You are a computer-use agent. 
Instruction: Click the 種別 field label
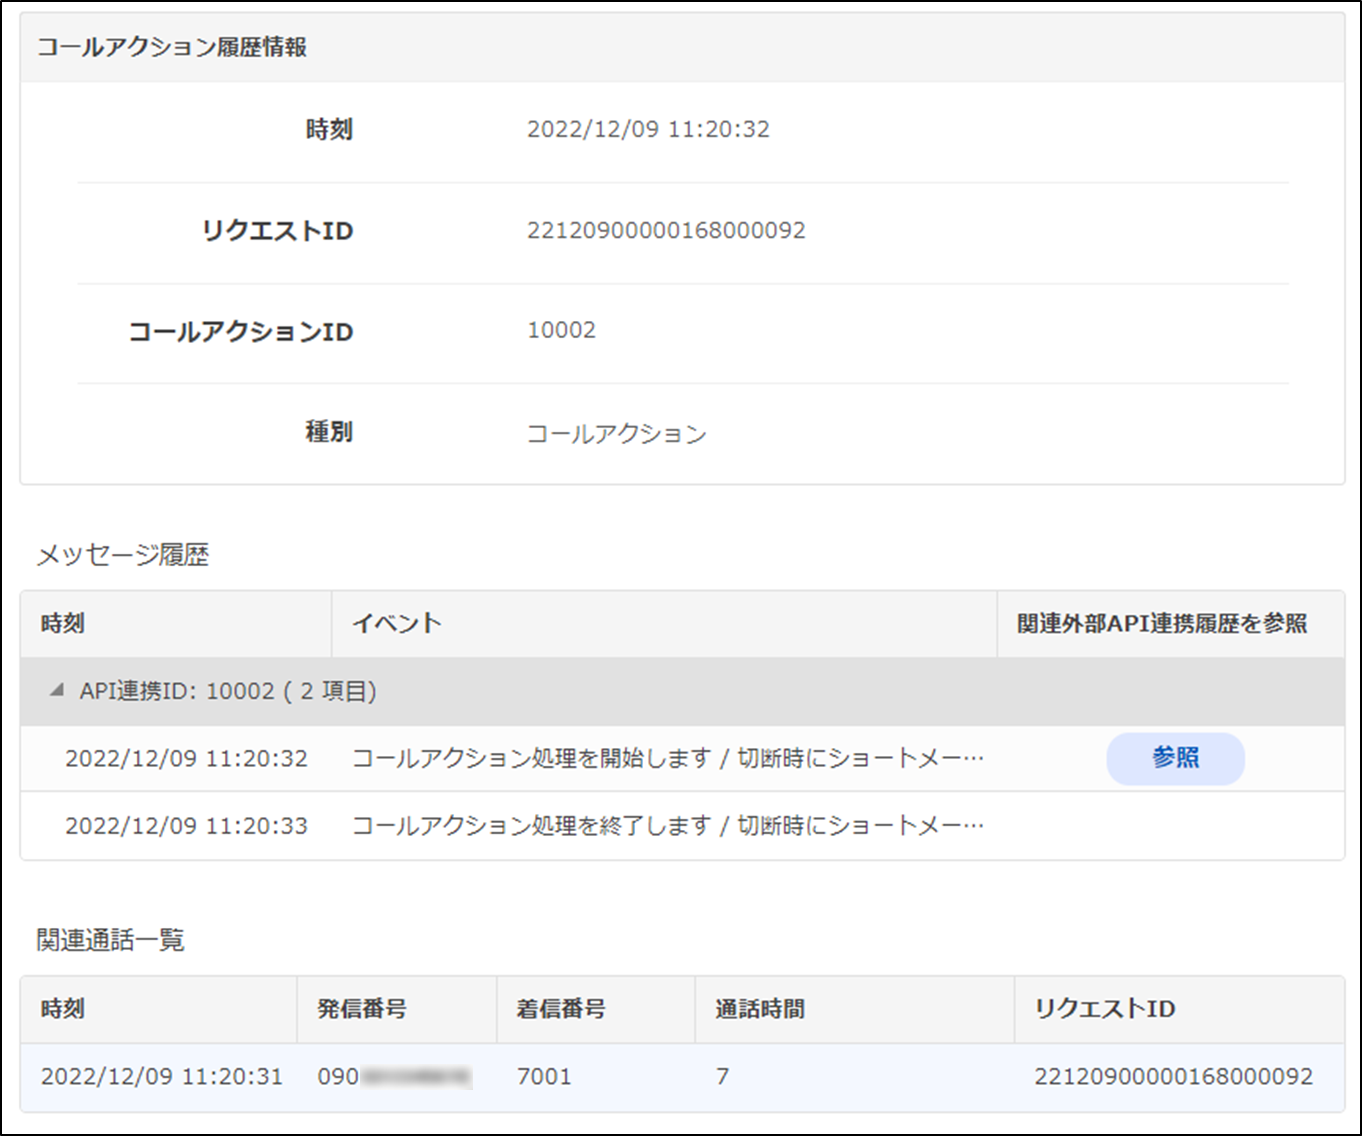(329, 432)
